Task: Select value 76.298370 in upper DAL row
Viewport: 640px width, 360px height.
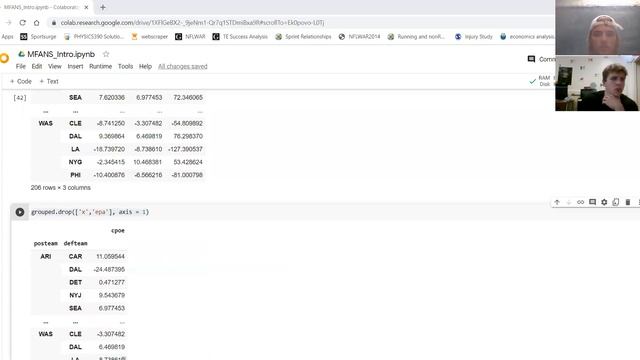Action: [x=188, y=136]
